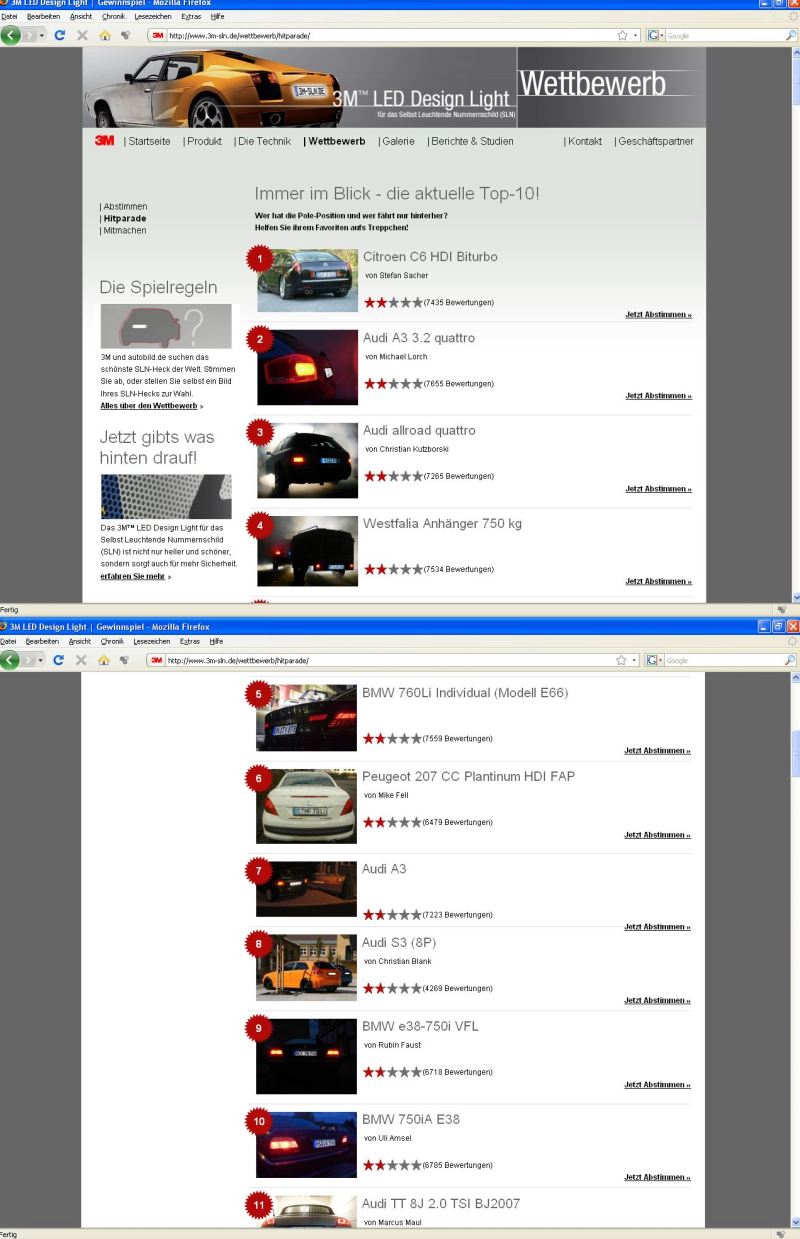Open address bar dropdown arrow, upper Firefox window
Image resolution: width=800 pixels, height=1239 pixels.
click(636, 35)
